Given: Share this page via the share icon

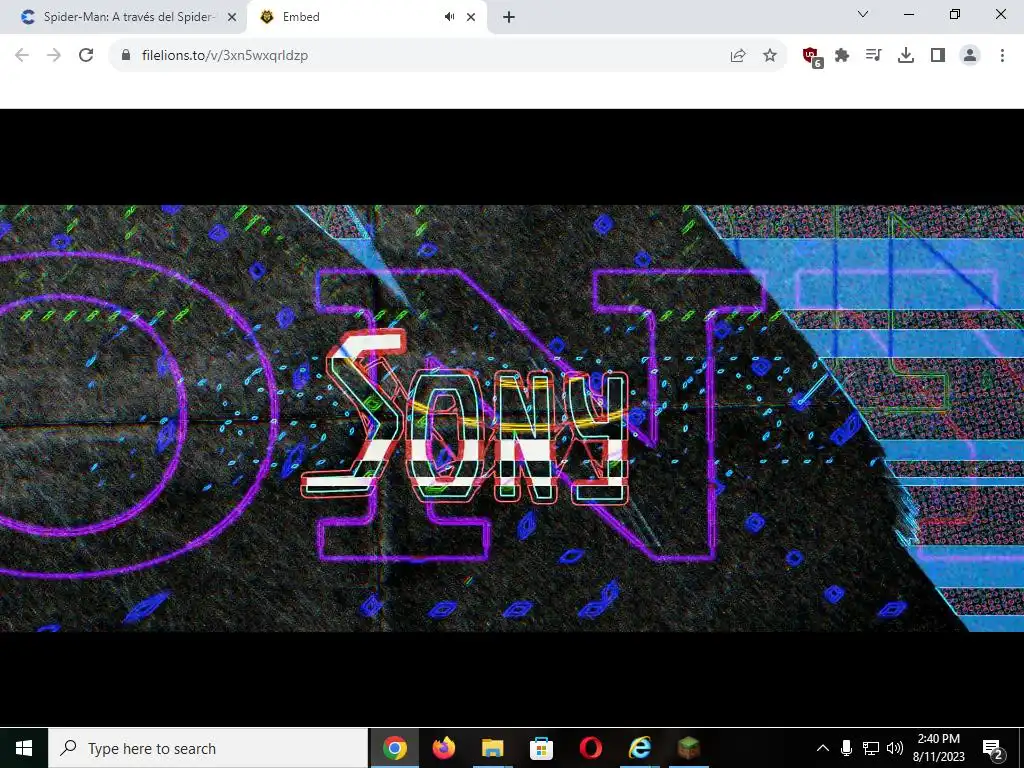Looking at the screenshot, I should tap(738, 56).
